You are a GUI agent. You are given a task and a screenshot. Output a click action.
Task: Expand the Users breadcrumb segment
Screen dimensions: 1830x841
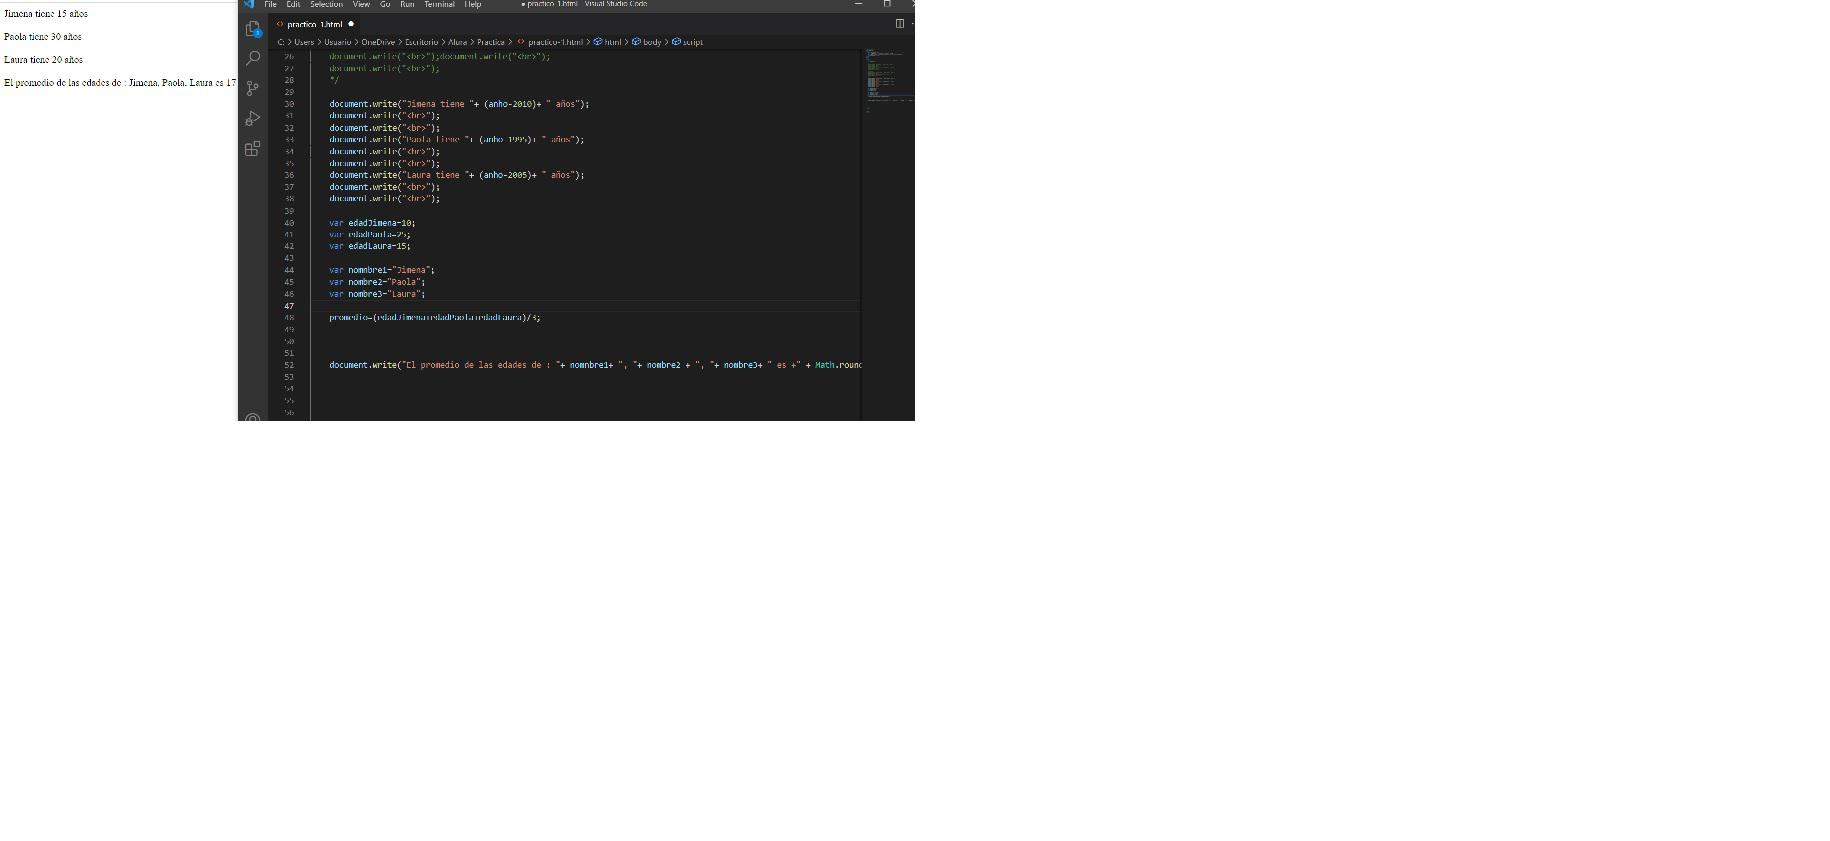tap(304, 42)
